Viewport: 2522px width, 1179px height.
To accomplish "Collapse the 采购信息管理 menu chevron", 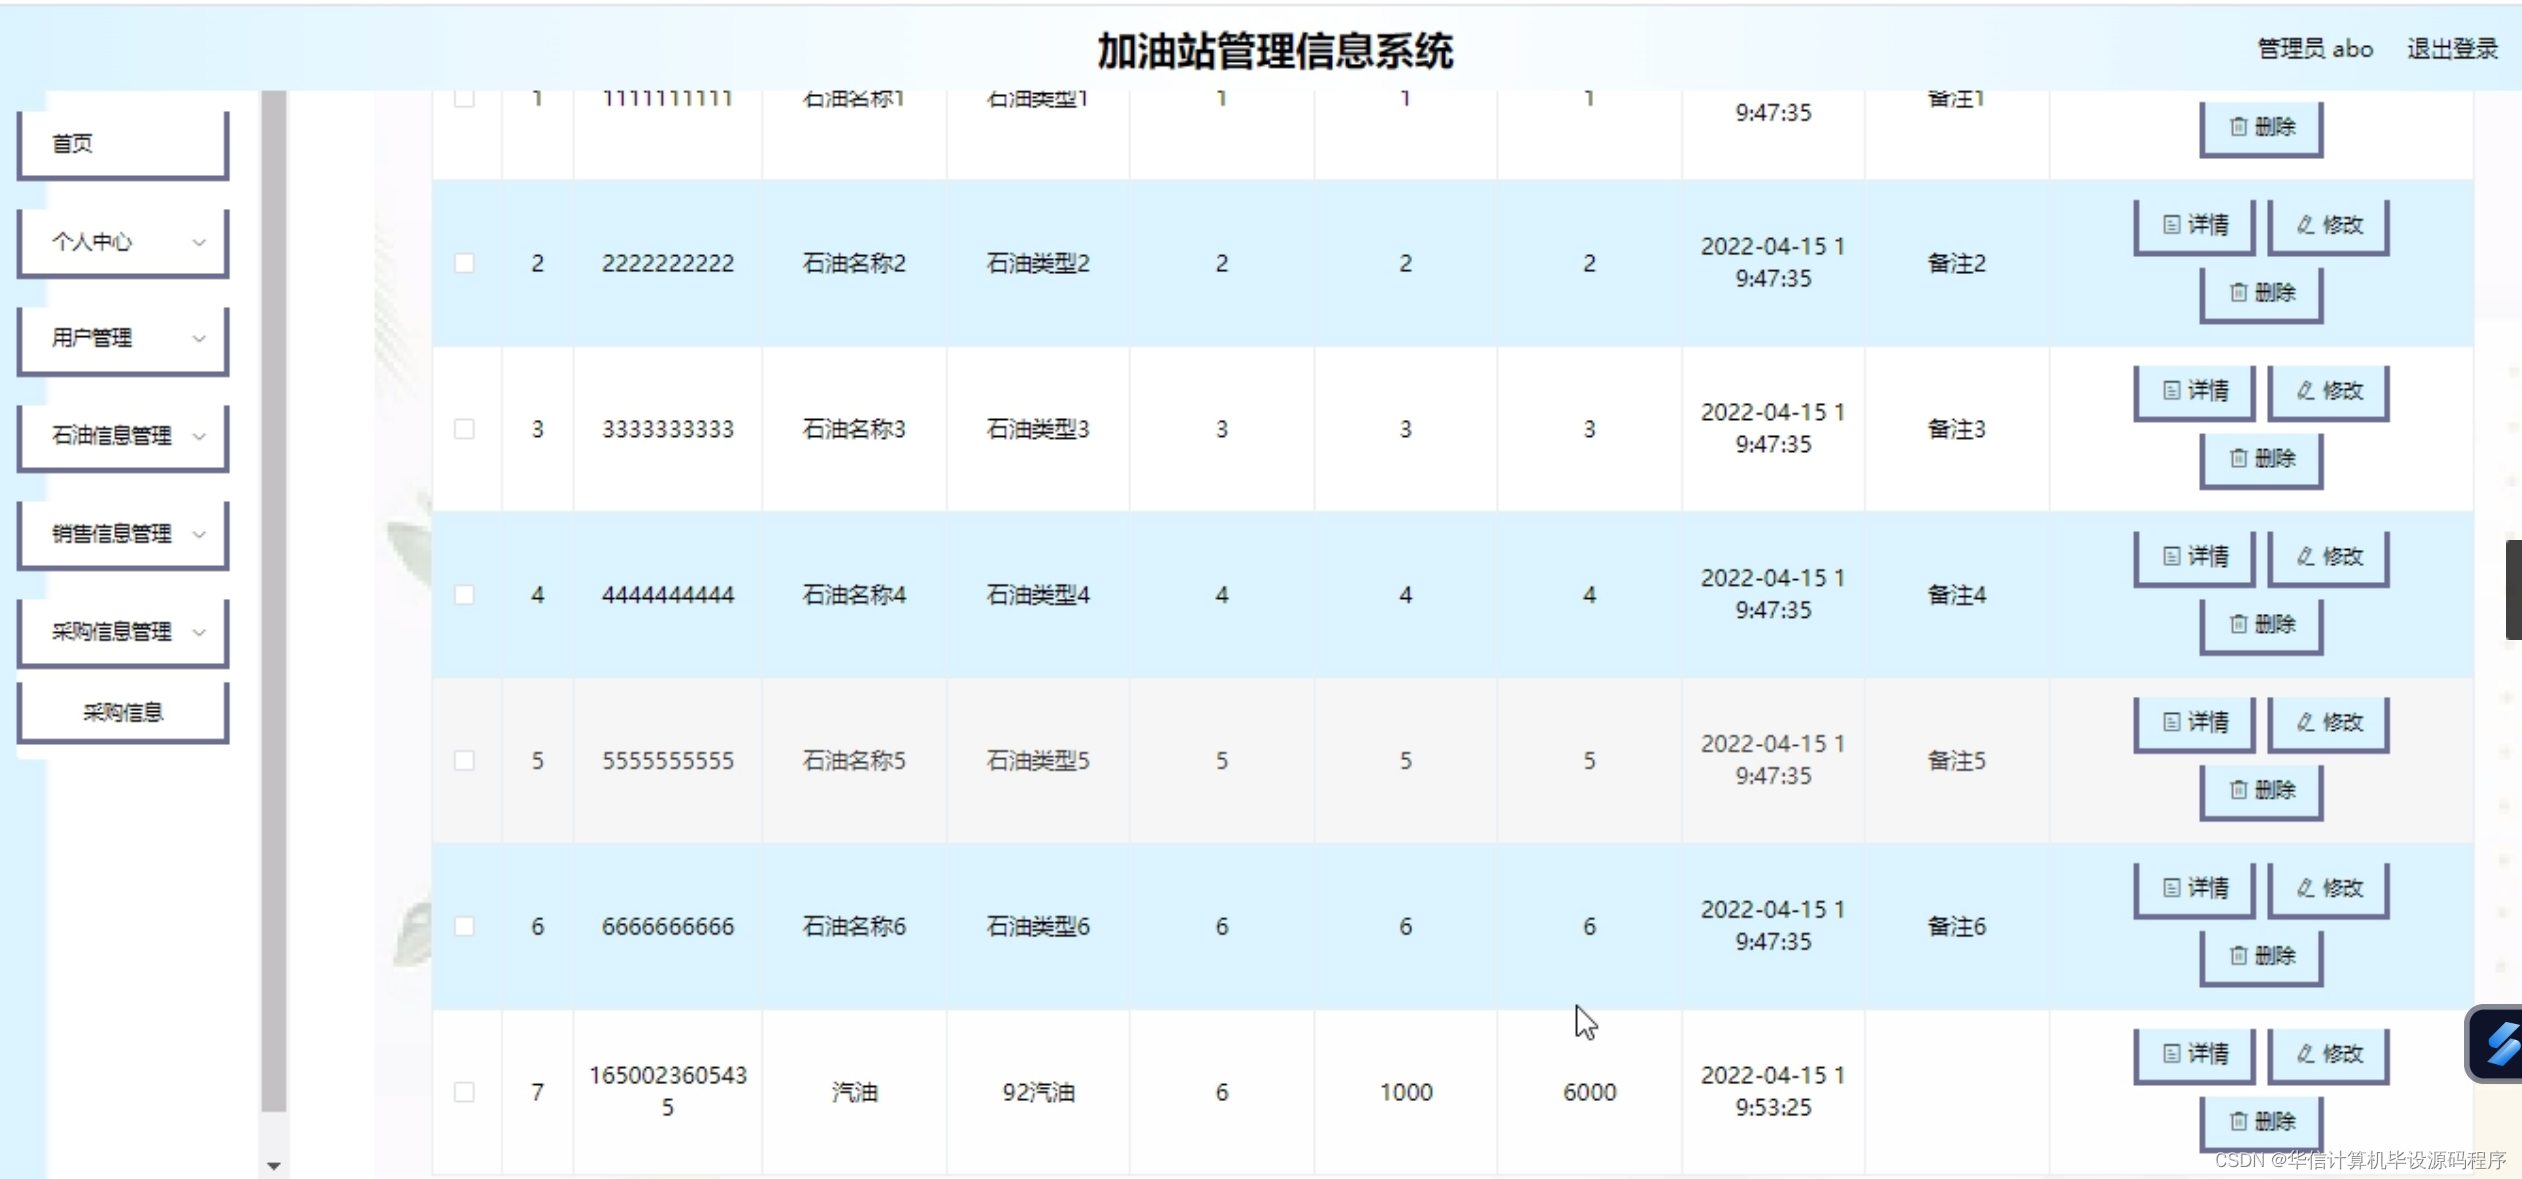I will 199,632.
